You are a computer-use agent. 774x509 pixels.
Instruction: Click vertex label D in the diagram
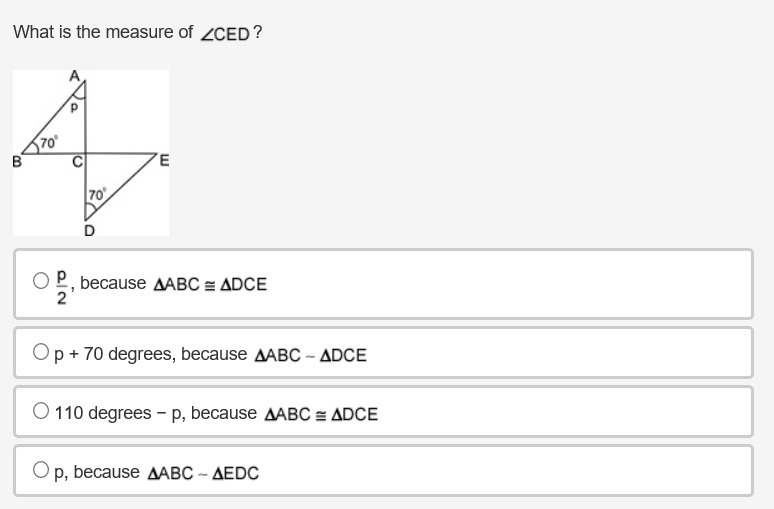coord(89,230)
